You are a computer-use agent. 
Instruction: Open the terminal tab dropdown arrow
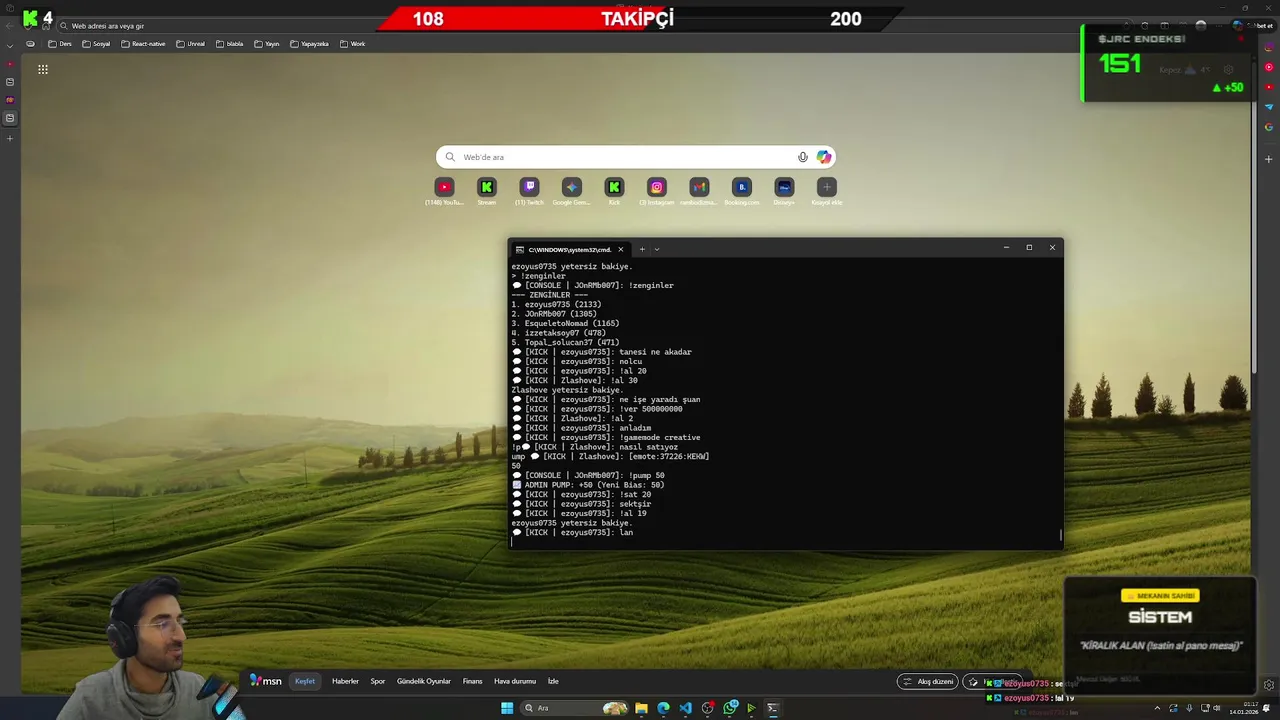click(657, 249)
